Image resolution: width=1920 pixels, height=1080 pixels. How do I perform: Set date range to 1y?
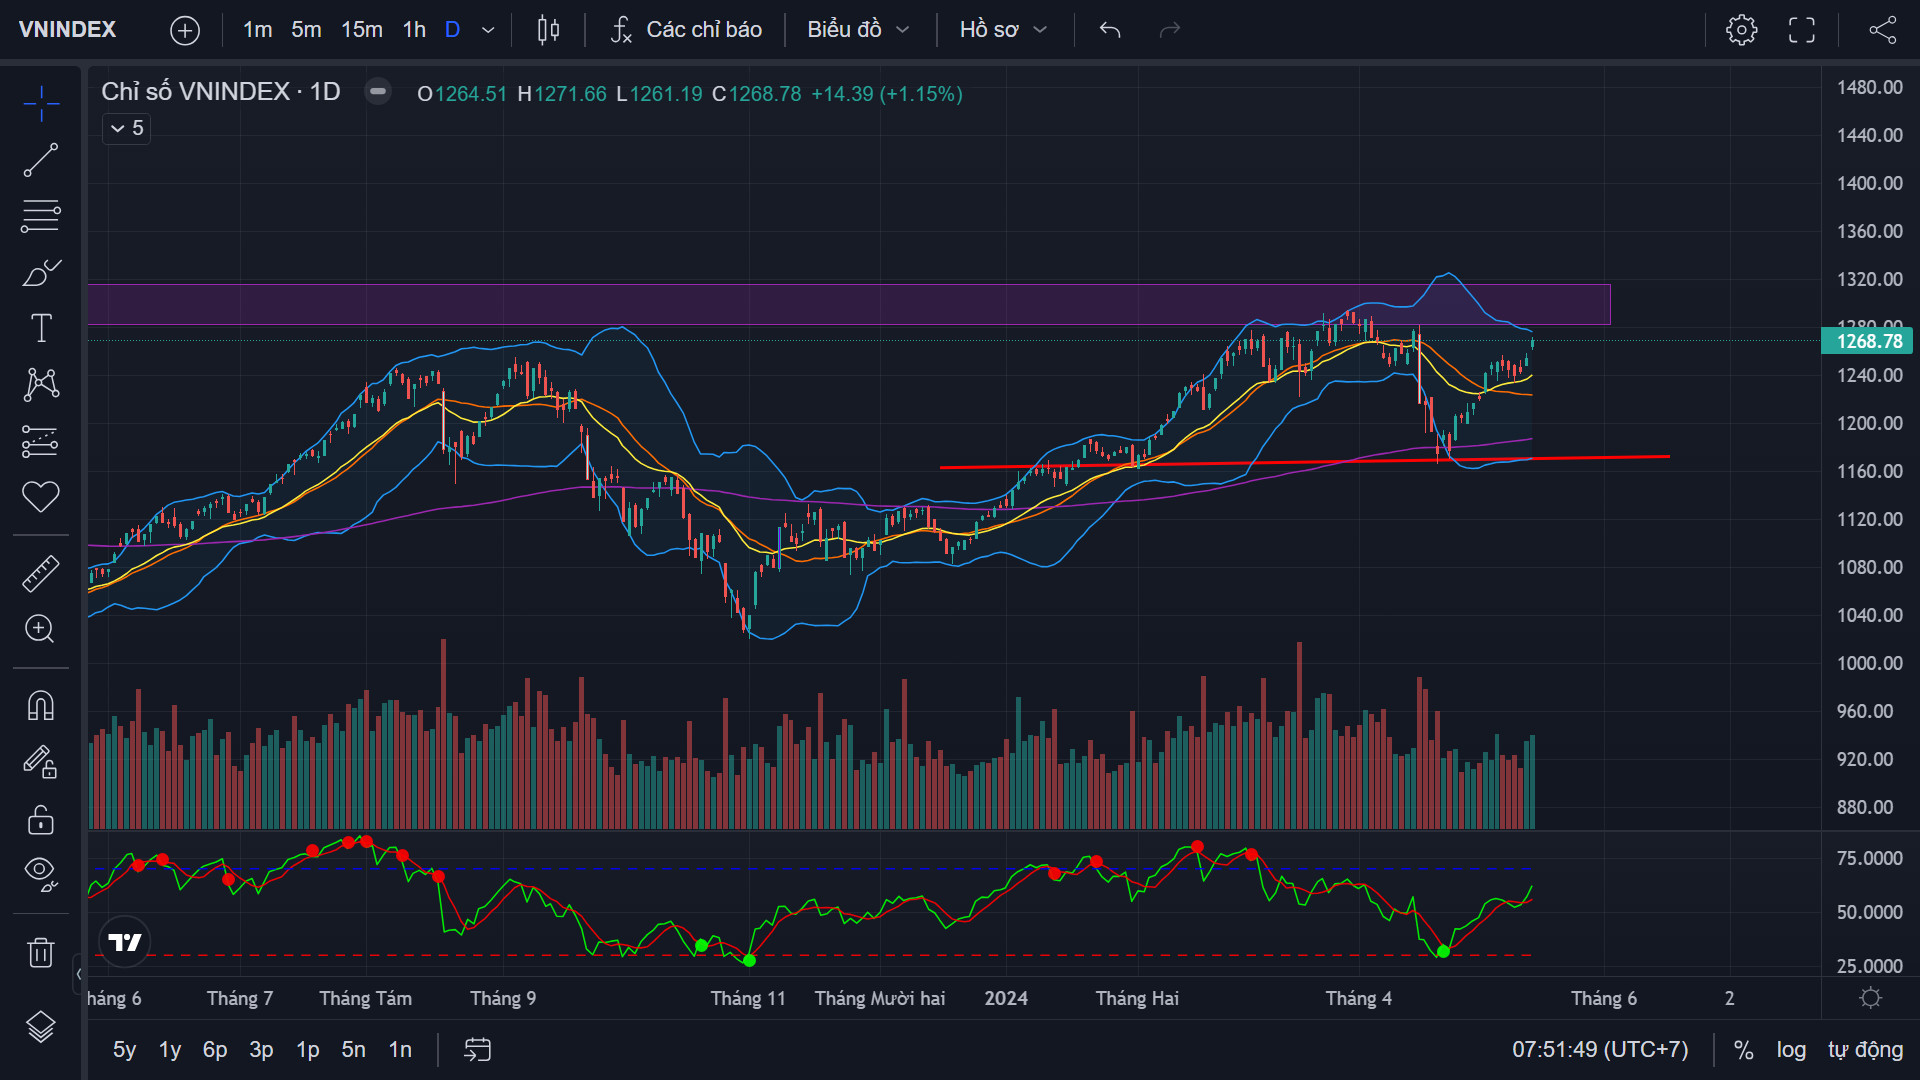click(170, 1050)
